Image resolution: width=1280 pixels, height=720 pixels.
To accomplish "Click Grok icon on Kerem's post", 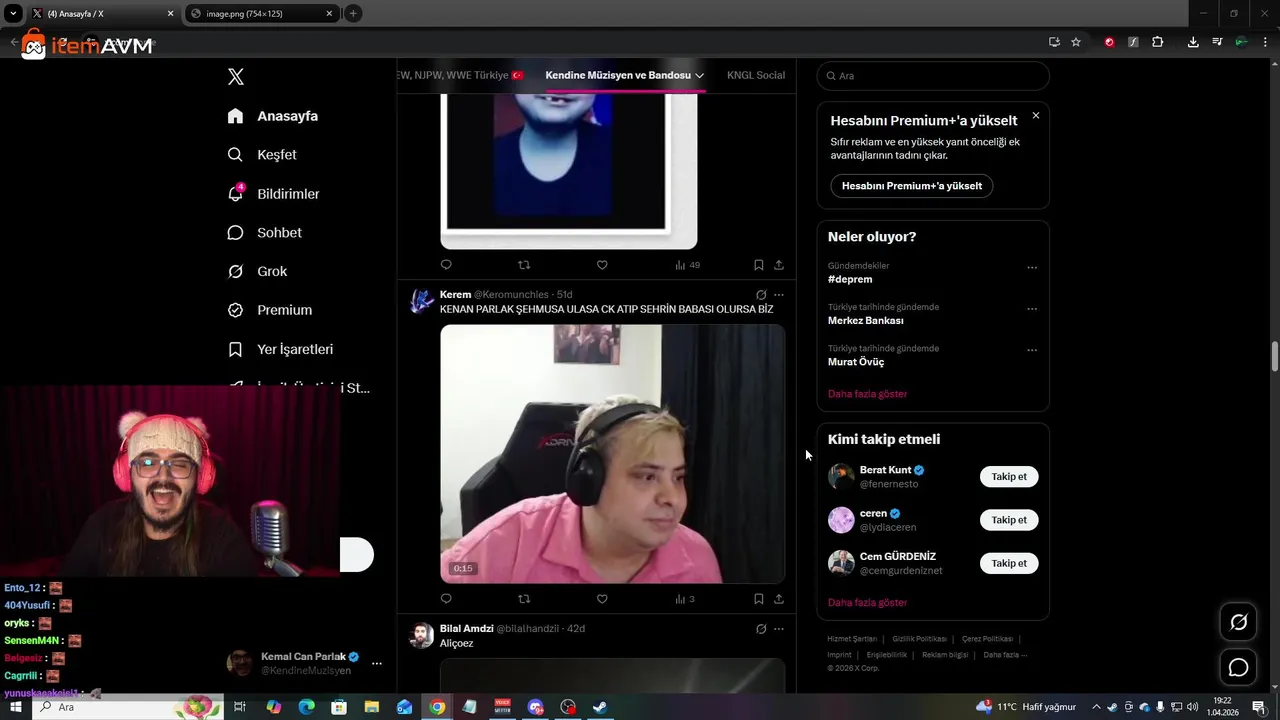I will click(x=761, y=295).
